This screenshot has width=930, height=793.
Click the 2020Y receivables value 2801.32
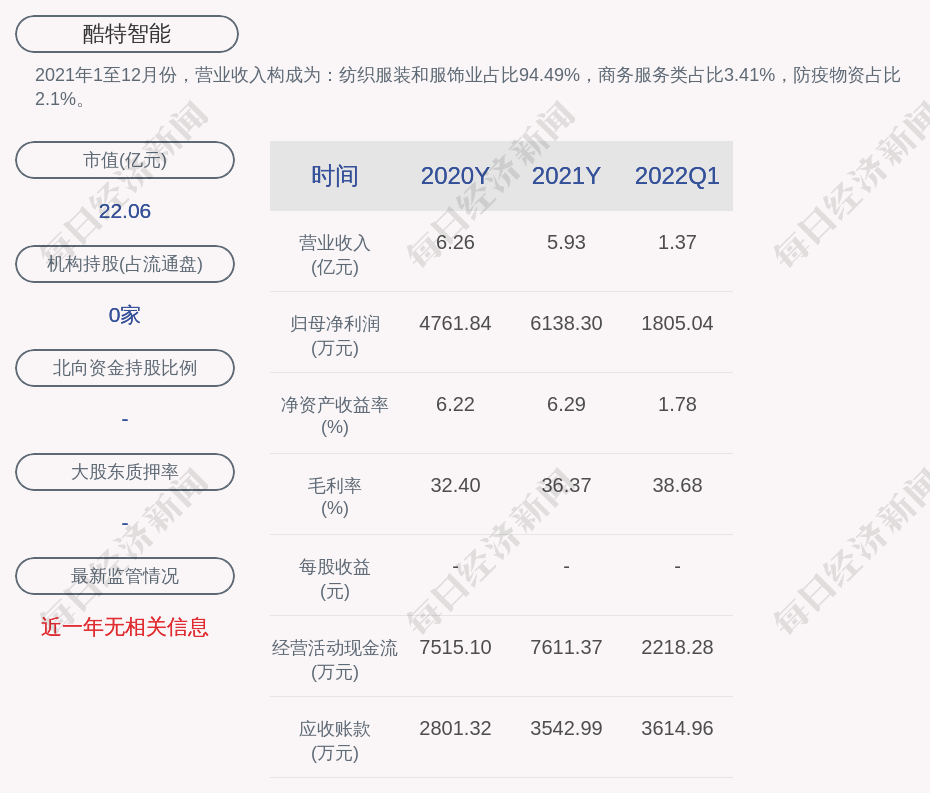point(455,728)
